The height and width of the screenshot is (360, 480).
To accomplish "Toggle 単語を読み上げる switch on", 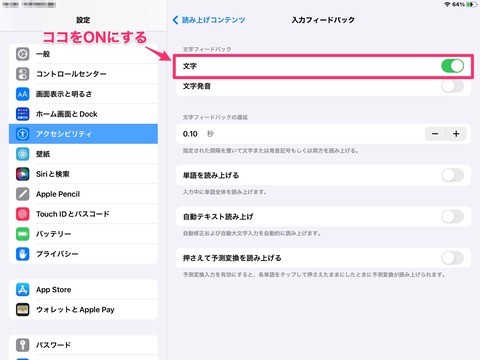I will [452, 175].
